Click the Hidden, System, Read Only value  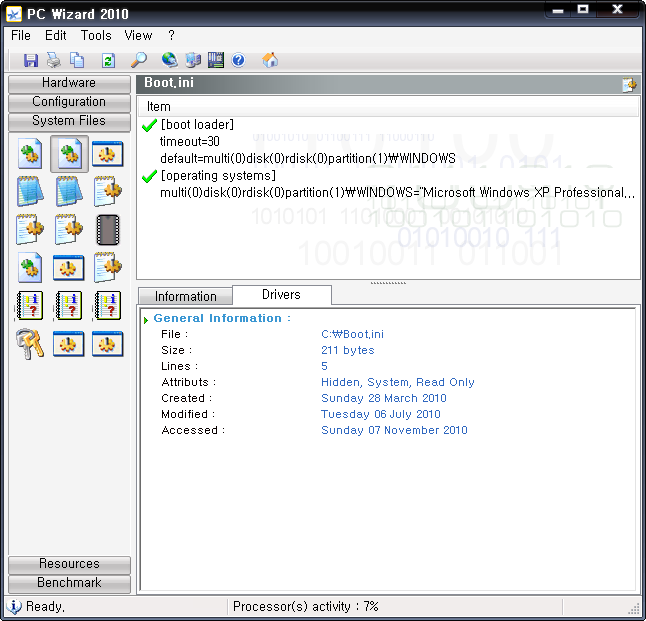coord(398,382)
